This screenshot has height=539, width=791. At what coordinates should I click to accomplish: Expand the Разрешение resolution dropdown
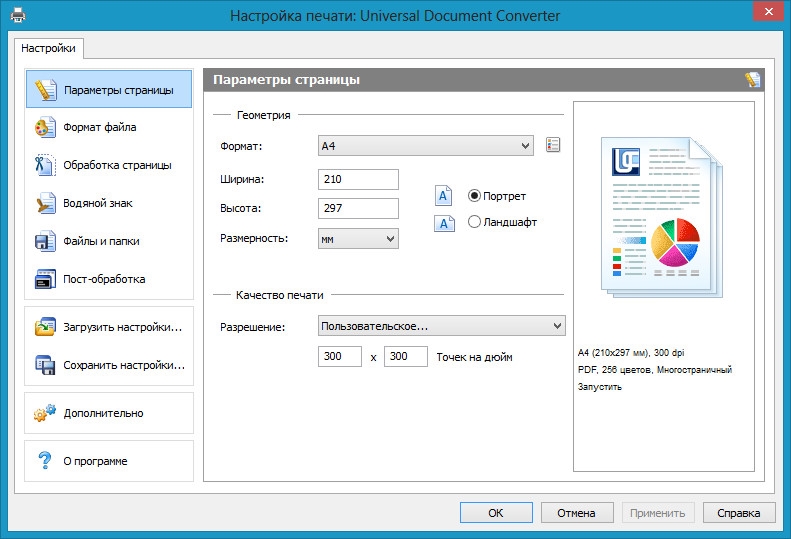coord(441,326)
